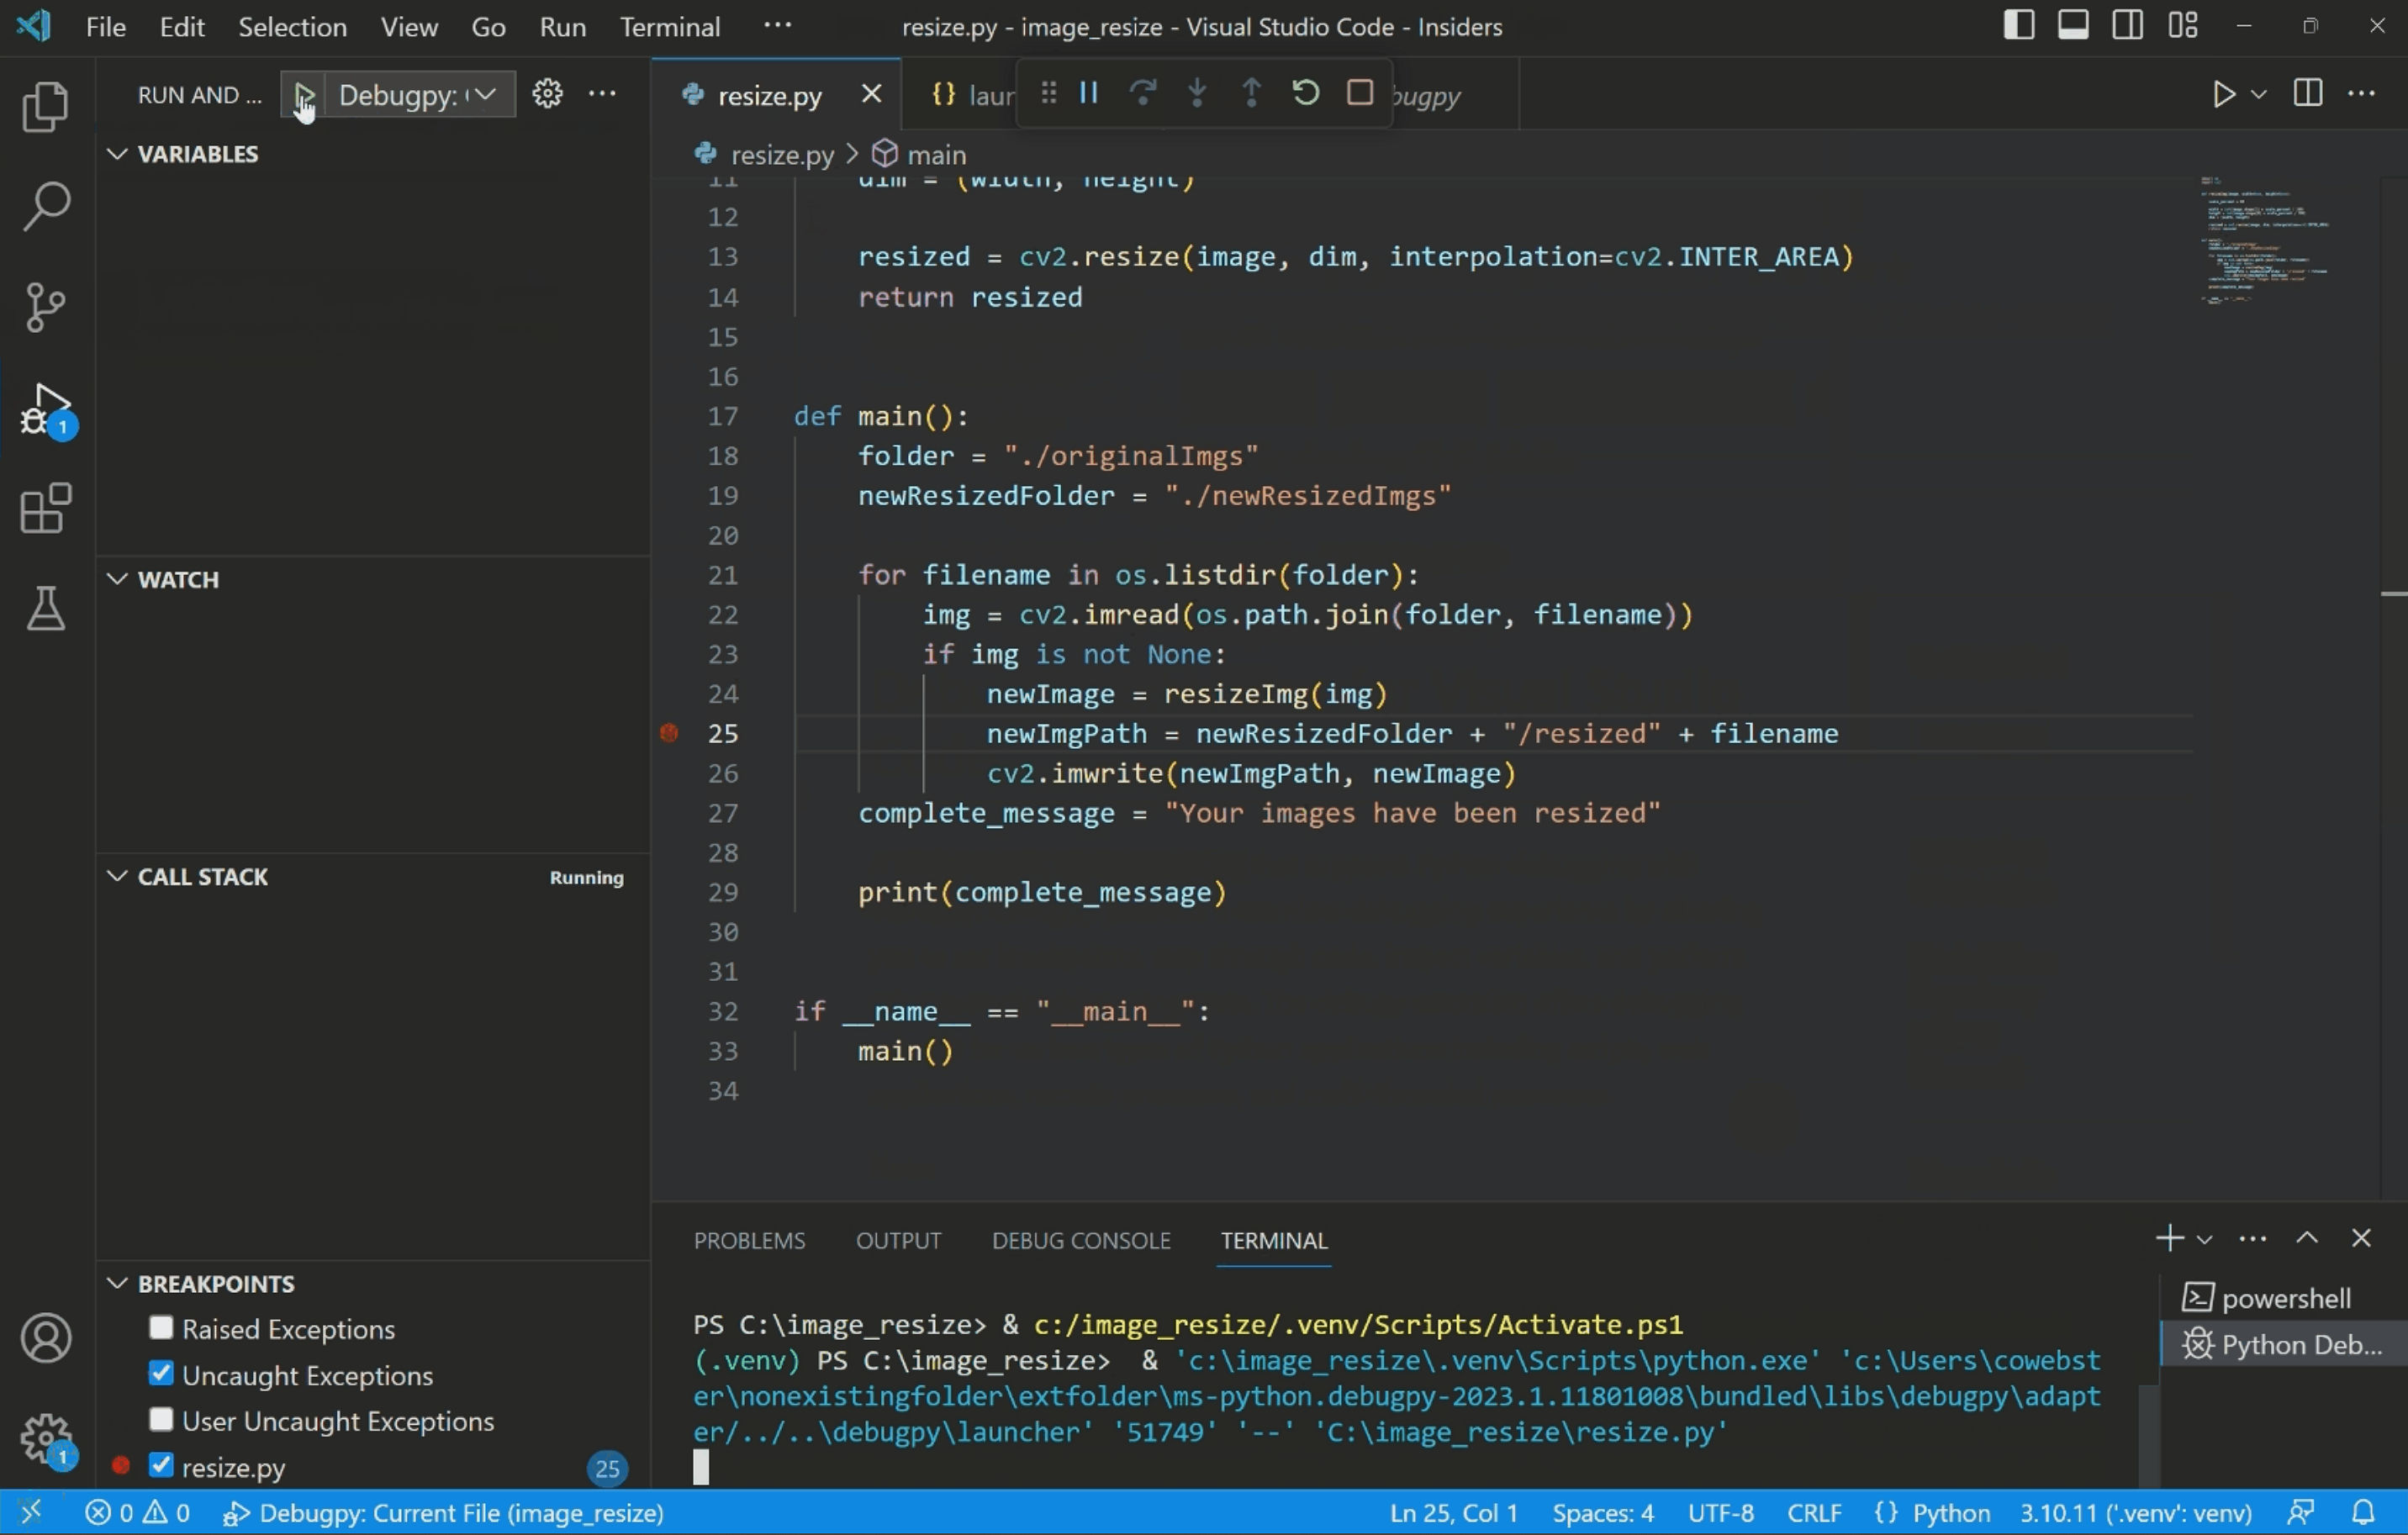Enable User Uncaught Exceptions checkbox
This screenshot has height=1535, width=2408.
[161, 1419]
